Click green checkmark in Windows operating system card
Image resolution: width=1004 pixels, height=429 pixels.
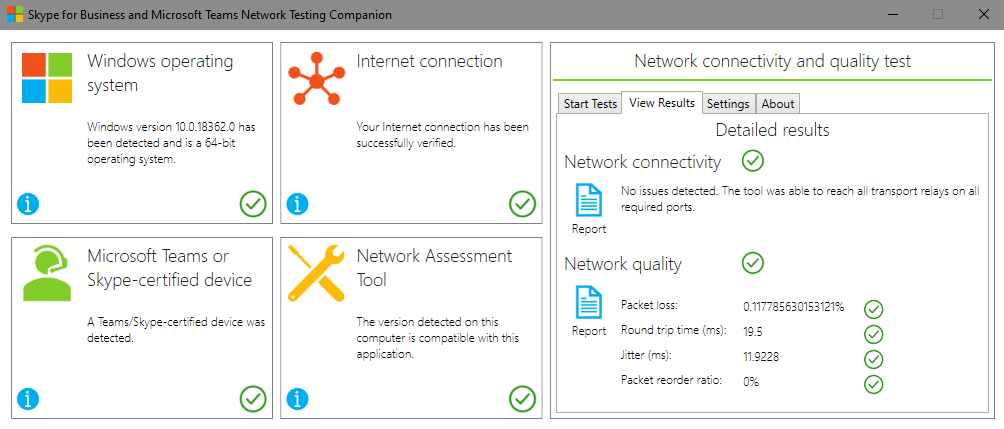253,204
